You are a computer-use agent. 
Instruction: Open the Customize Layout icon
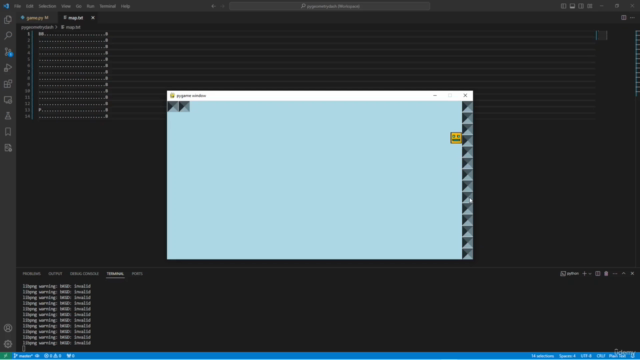click(590, 6)
